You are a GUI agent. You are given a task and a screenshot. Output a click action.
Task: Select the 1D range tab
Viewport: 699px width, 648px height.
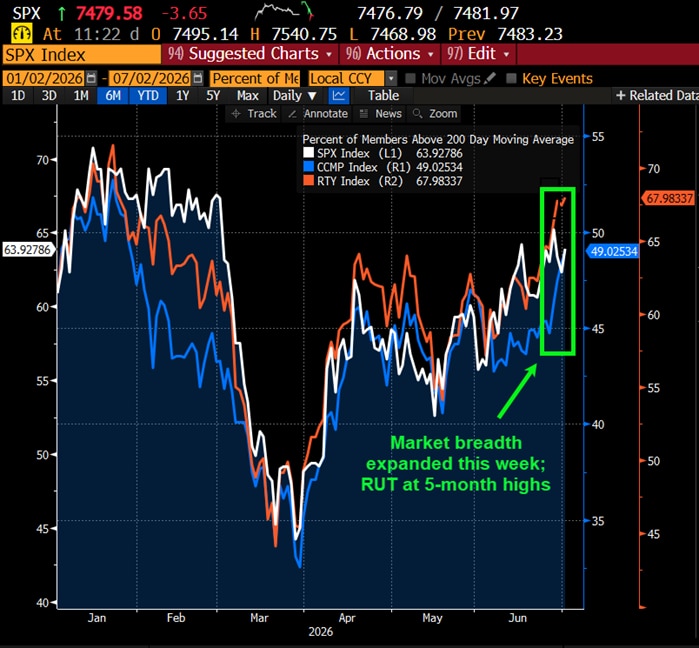[18, 95]
